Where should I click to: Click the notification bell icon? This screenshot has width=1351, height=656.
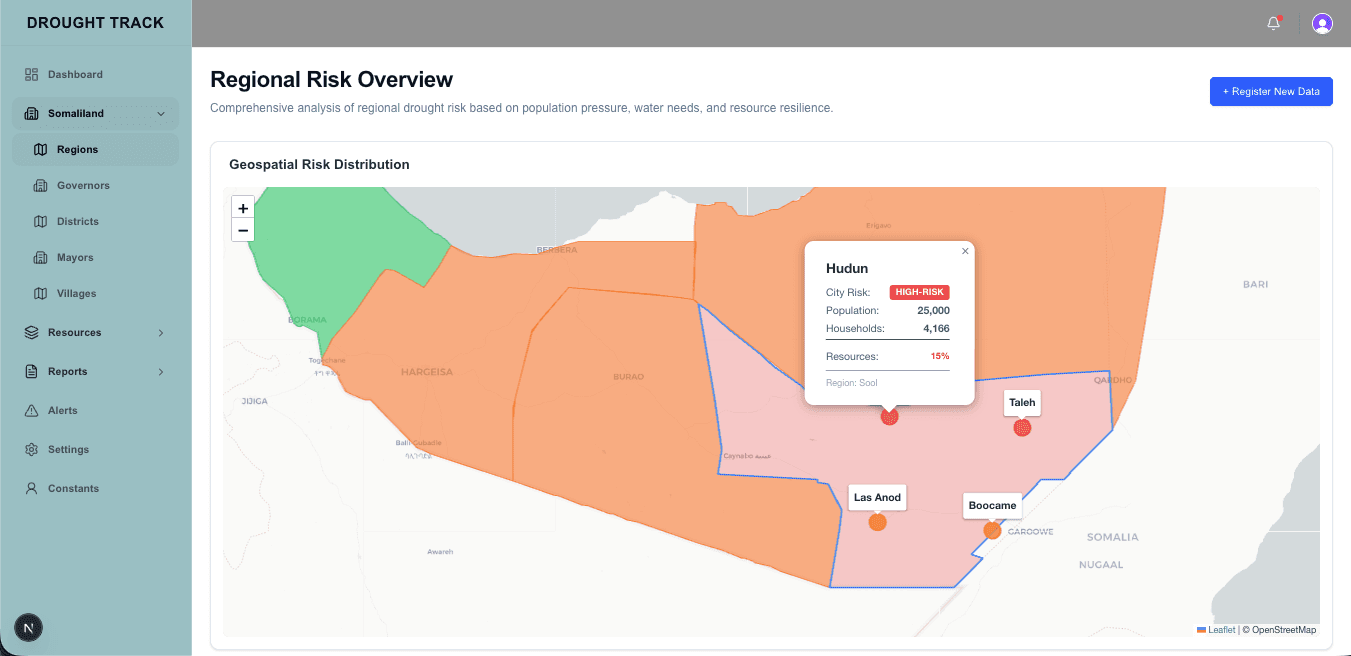coord(1273,24)
